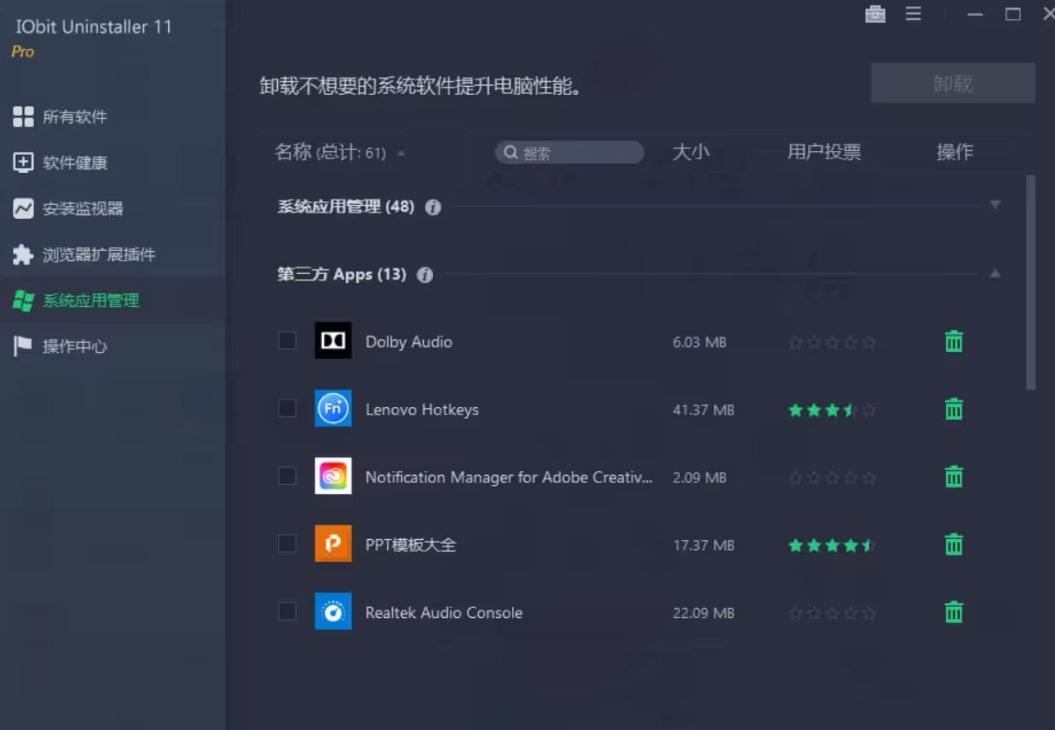Sort list by 用户投票 column
Screen dimensions: 1055x730
point(824,152)
